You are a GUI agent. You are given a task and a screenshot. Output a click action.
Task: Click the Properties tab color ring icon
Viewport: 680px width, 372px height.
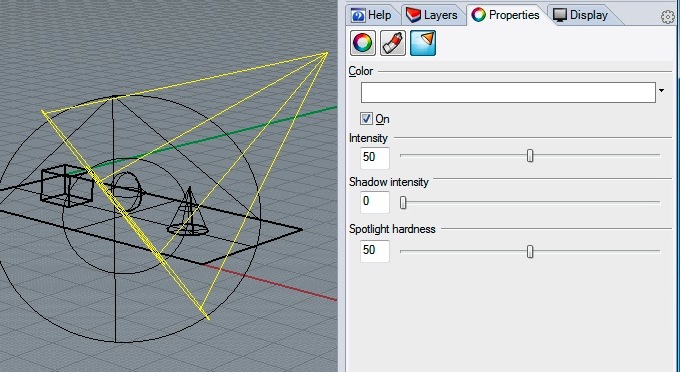479,15
